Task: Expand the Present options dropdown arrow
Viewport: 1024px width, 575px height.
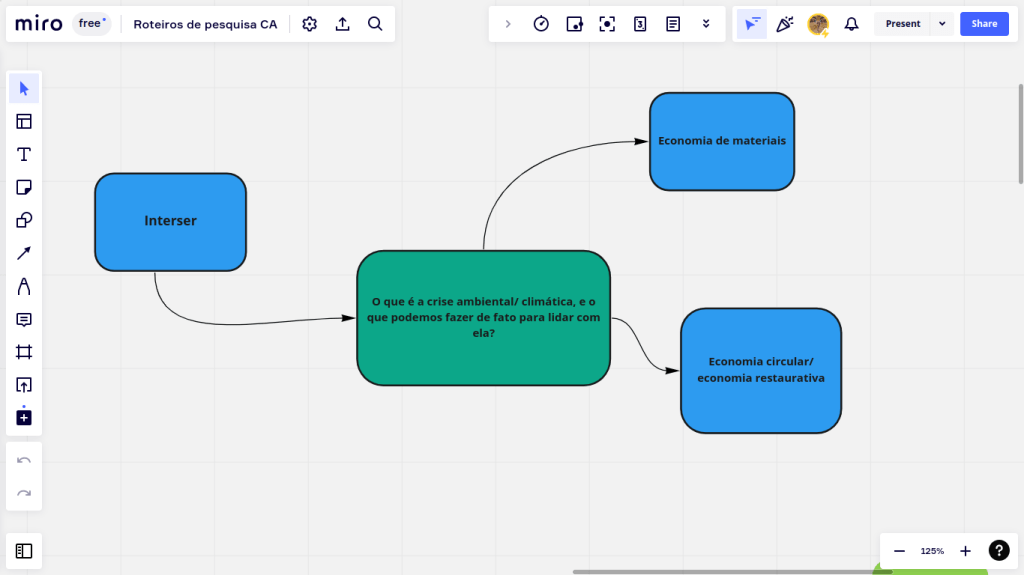Action: pos(942,24)
